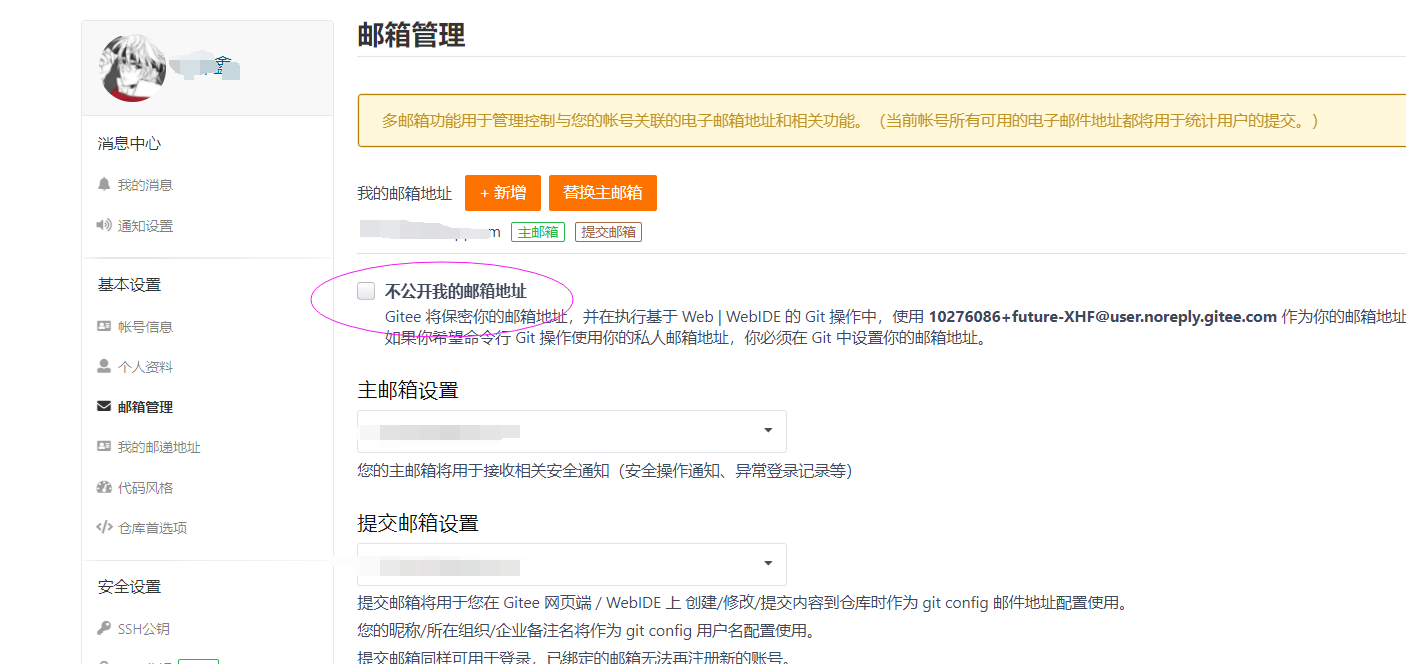1406x664 pixels.
Task: Click the dropdown arrow under 主邮箱设置
Action: click(768, 430)
